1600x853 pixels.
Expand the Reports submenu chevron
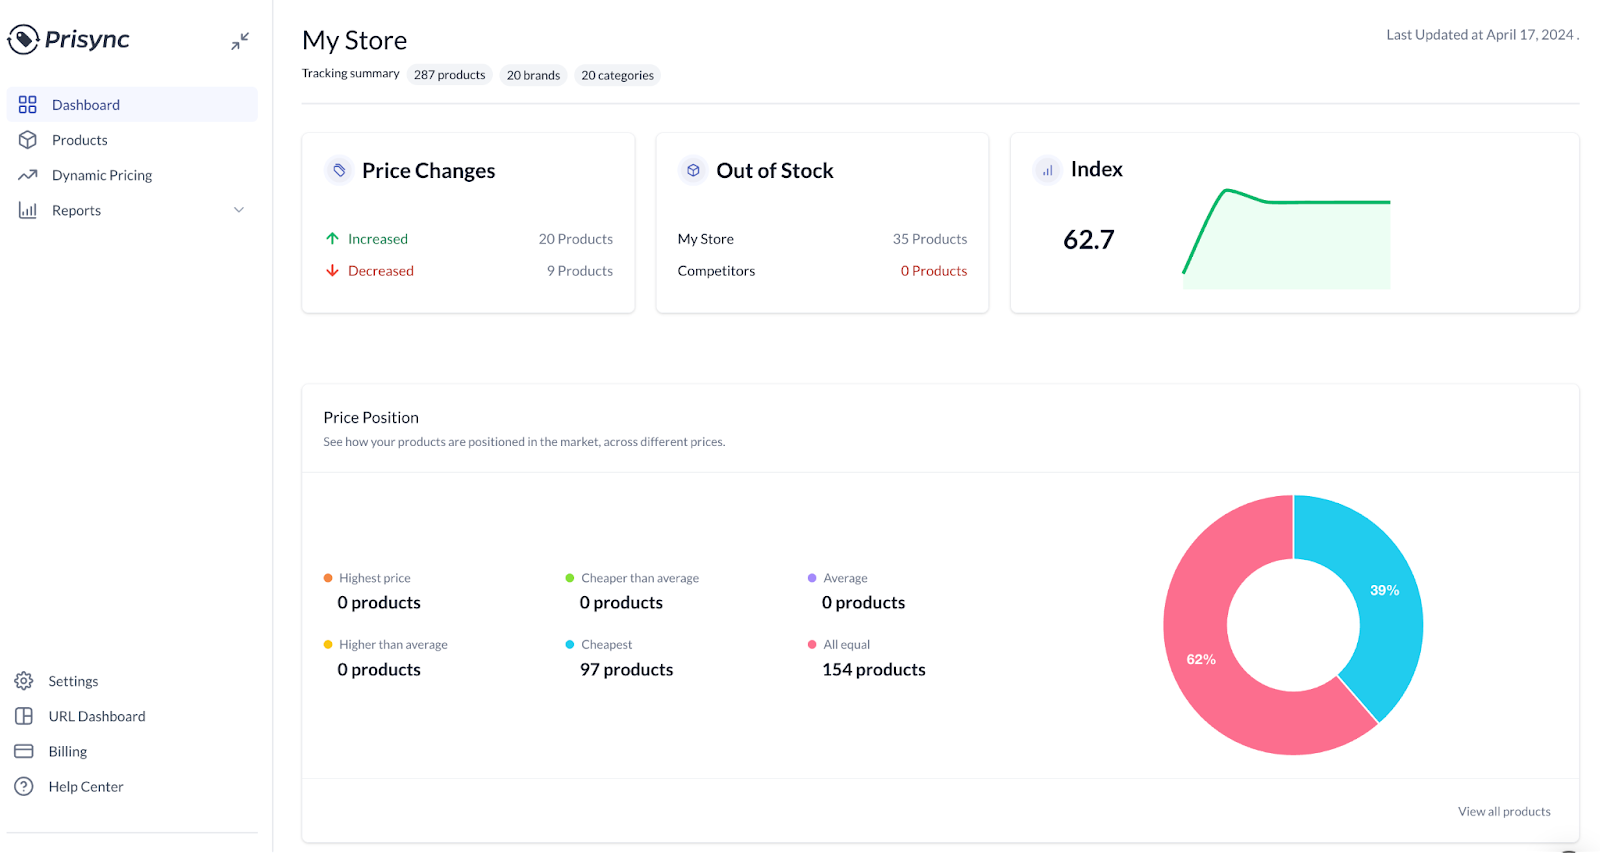[x=239, y=210]
